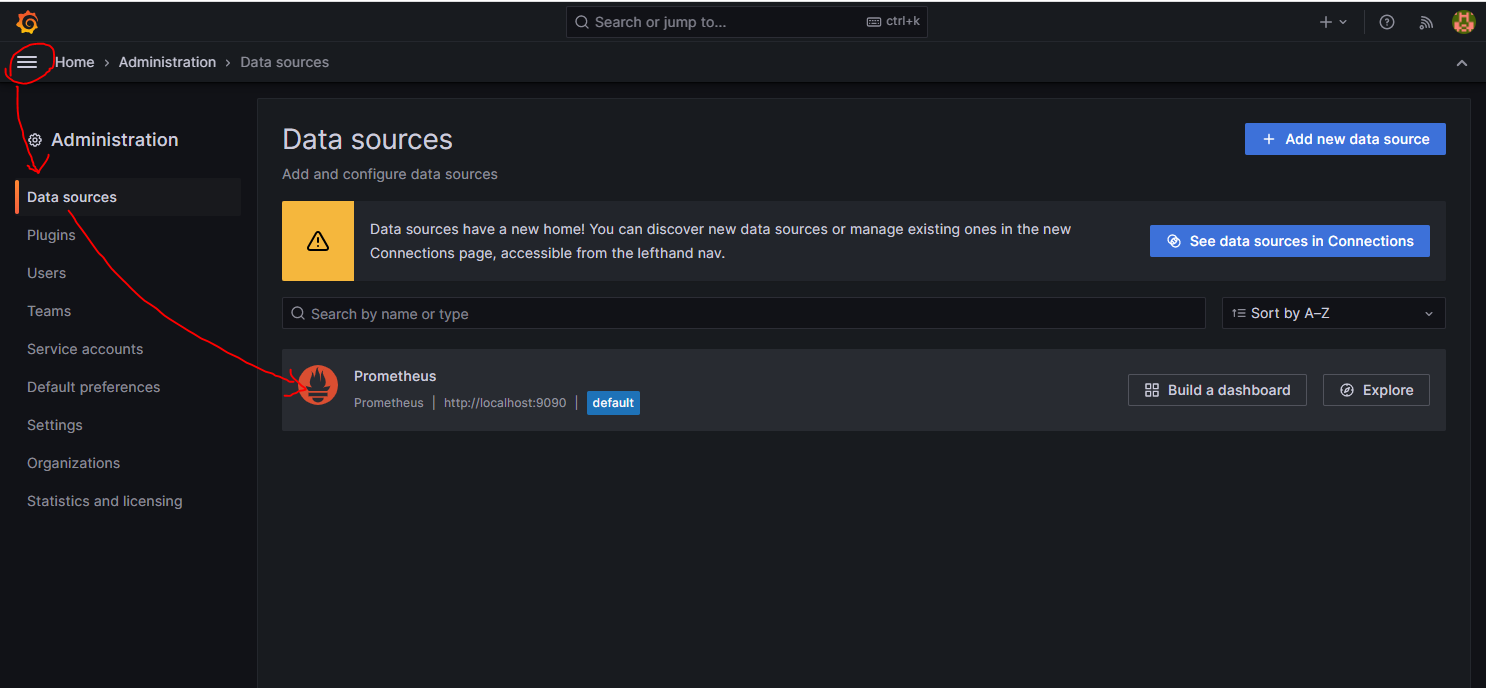Go to Home breadcrumb
Image resolution: width=1486 pixels, height=688 pixels.
75,62
